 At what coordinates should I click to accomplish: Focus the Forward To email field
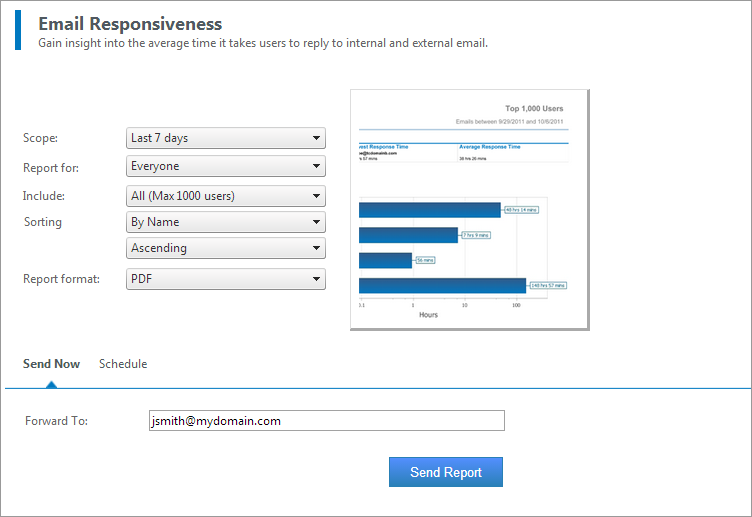pyautogui.click(x=327, y=421)
